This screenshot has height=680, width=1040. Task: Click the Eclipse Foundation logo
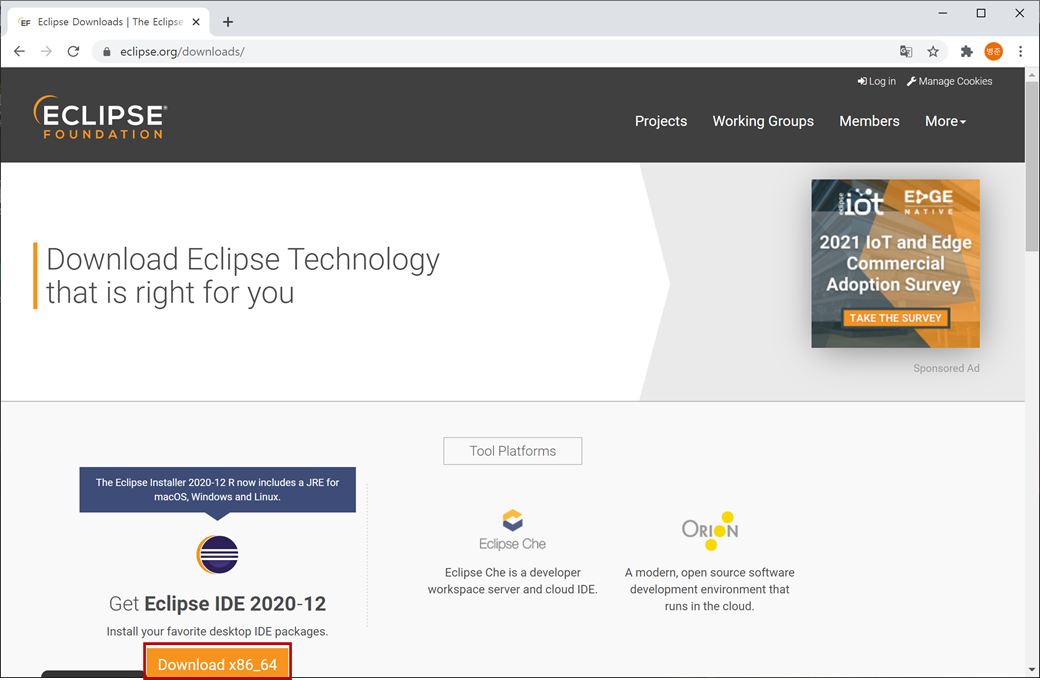point(99,117)
